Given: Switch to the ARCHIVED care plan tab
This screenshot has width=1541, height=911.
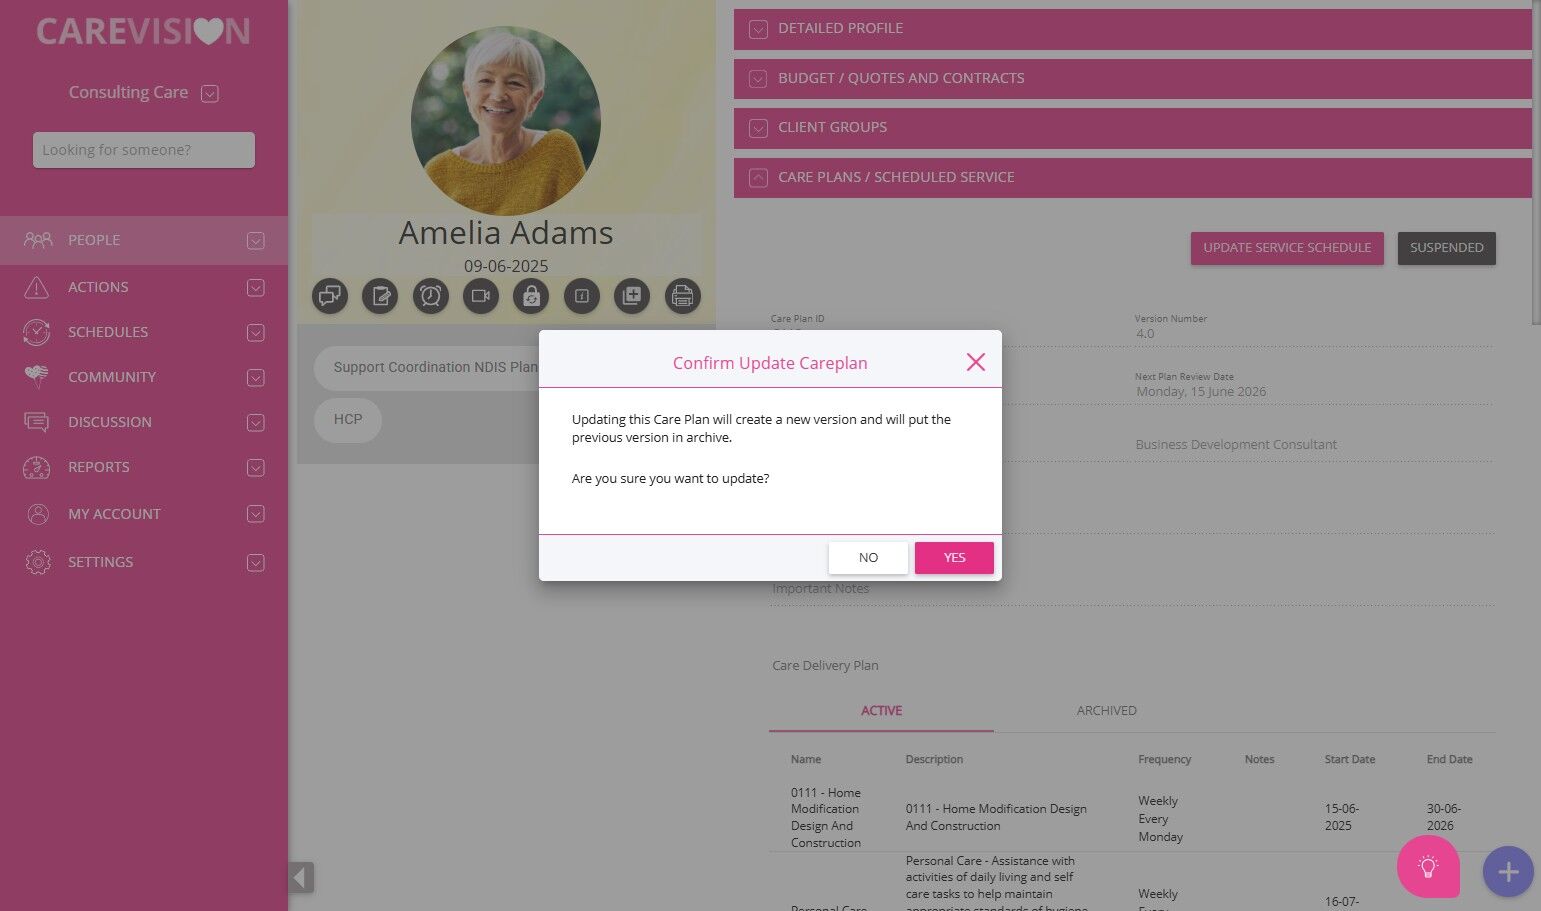Looking at the screenshot, I should point(1106,711).
